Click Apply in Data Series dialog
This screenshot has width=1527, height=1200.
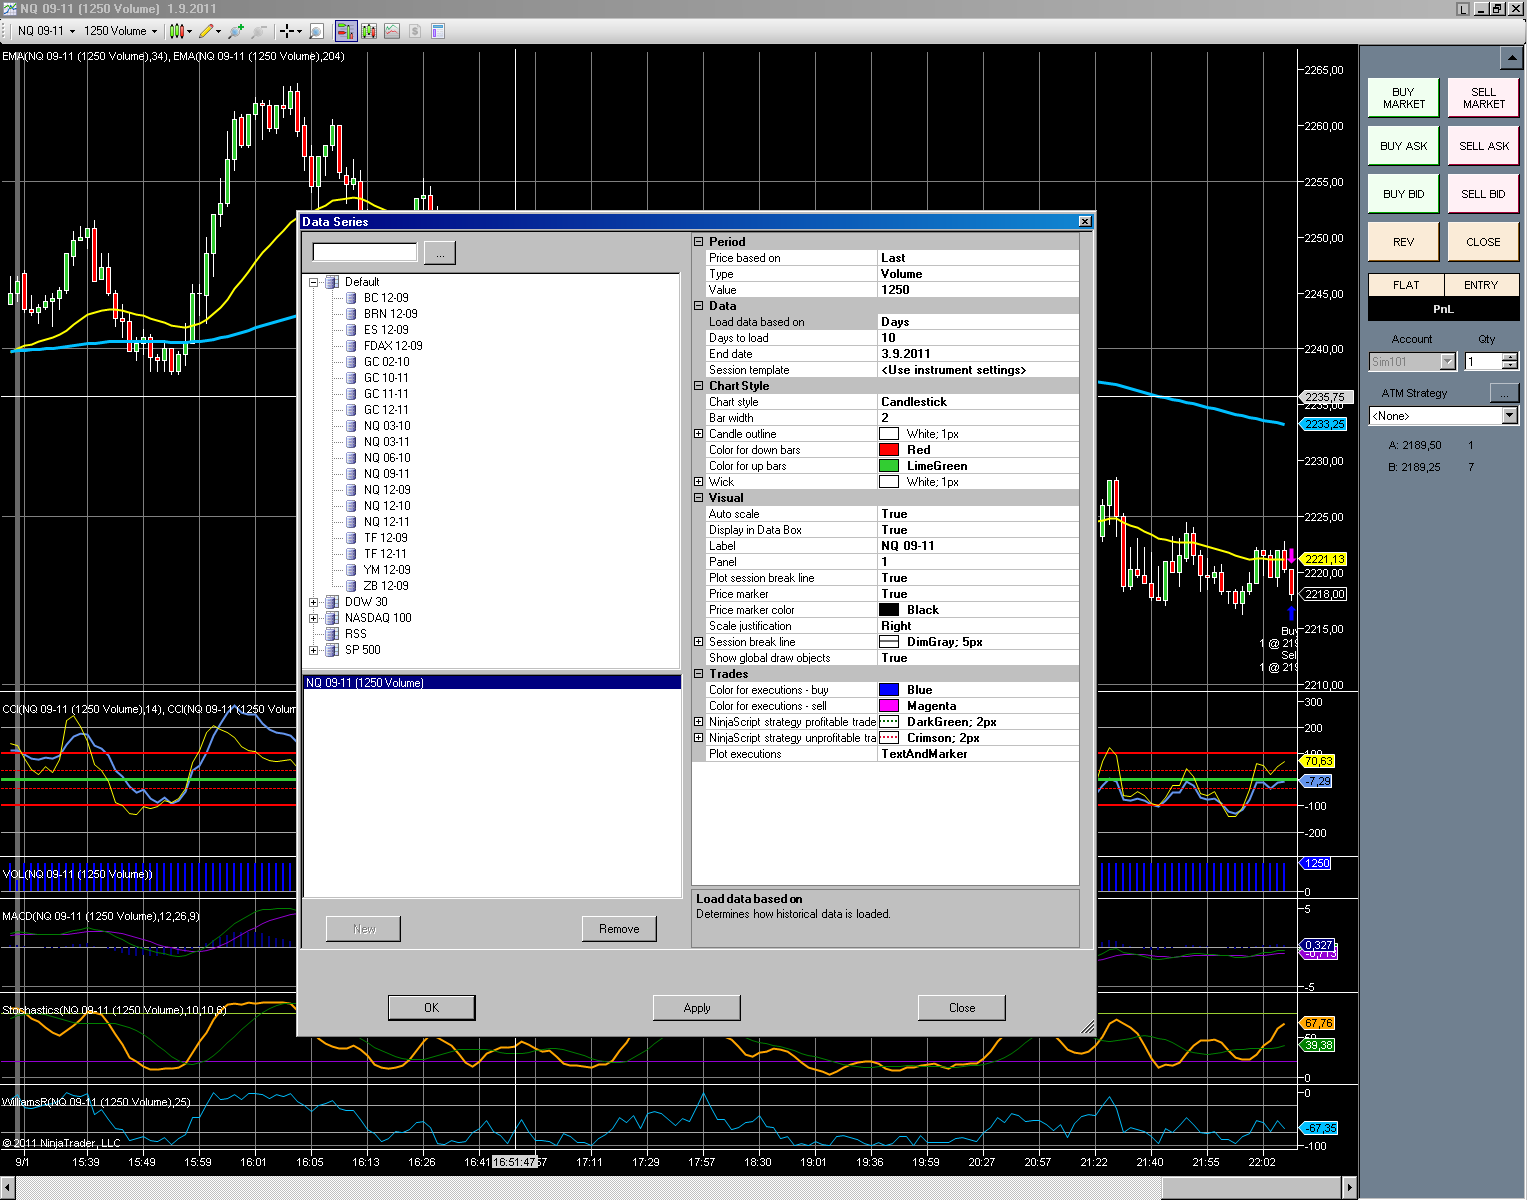[x=697, y=1008]
